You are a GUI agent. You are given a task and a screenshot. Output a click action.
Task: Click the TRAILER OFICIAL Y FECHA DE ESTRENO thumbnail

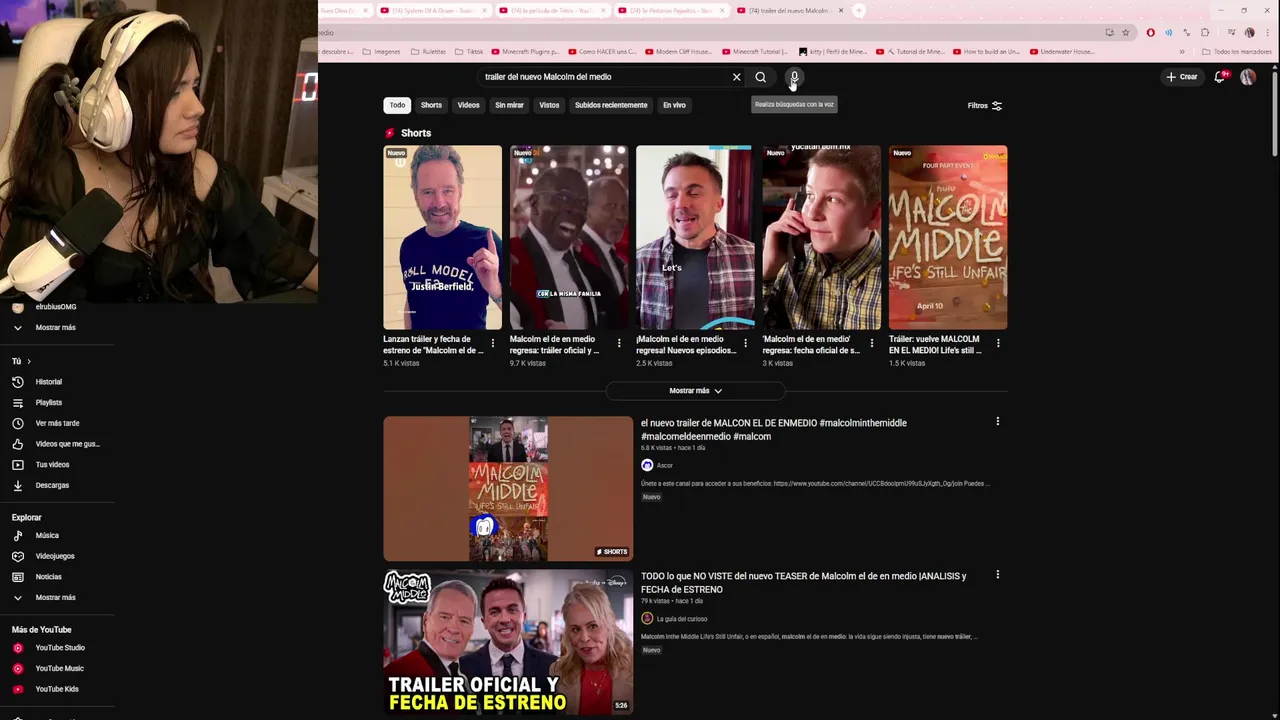[x=508, y=642]
